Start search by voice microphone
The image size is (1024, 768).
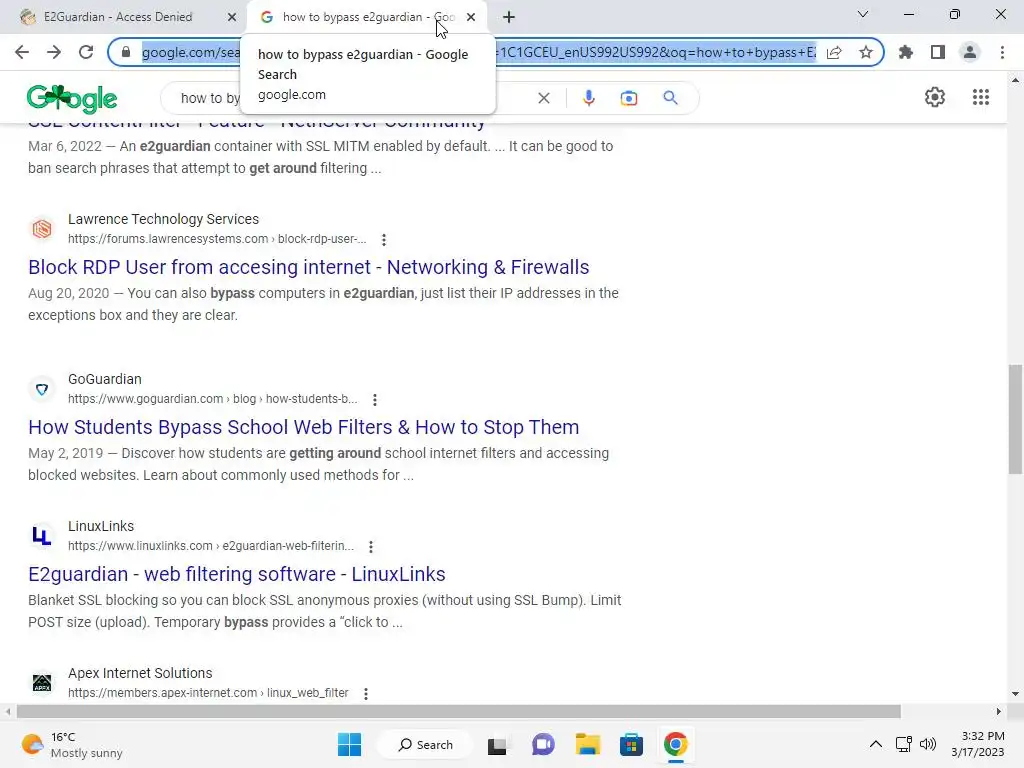pos(588,98)
